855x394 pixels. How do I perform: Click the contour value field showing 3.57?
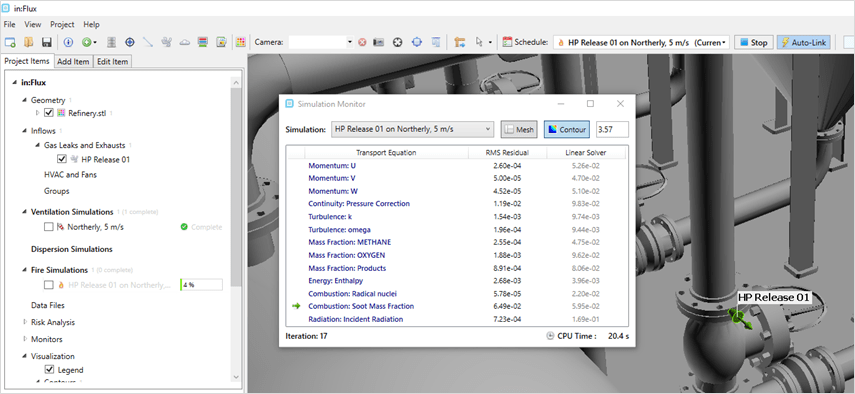612,129
